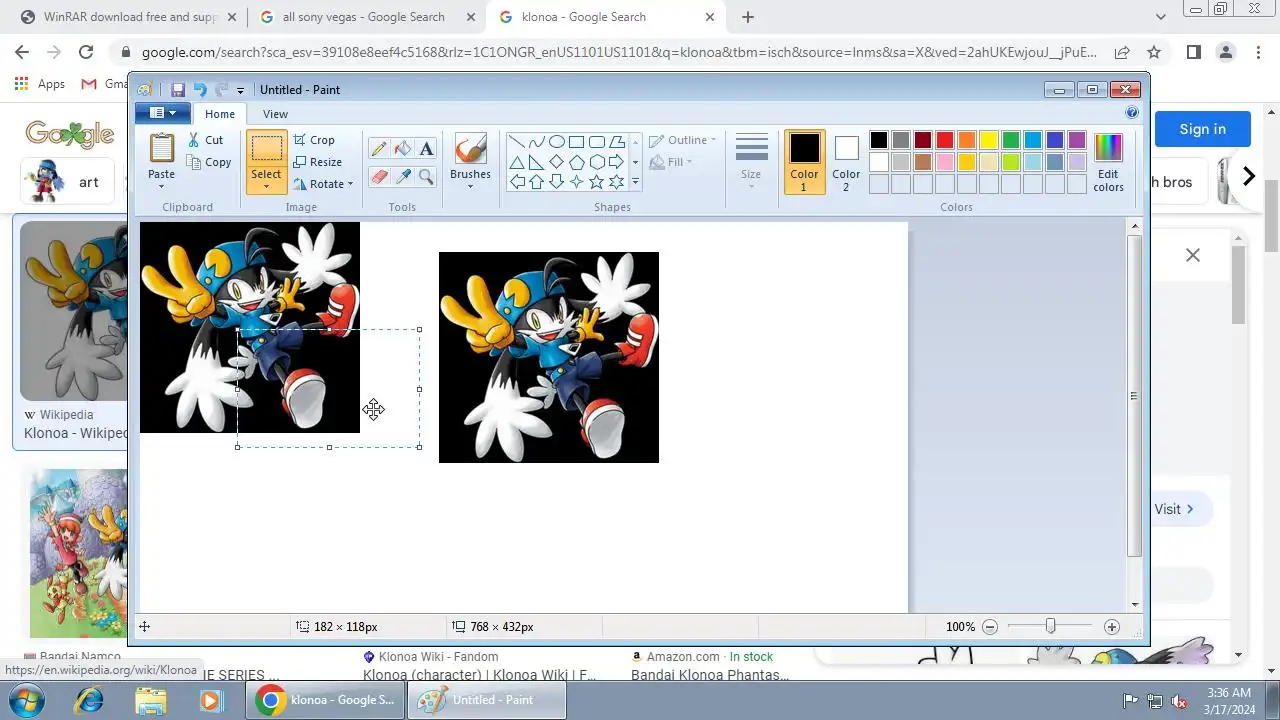Select the Rectangle shape
The height and width of the screenshot is (720, 1280).
click(x=576, y=142)
